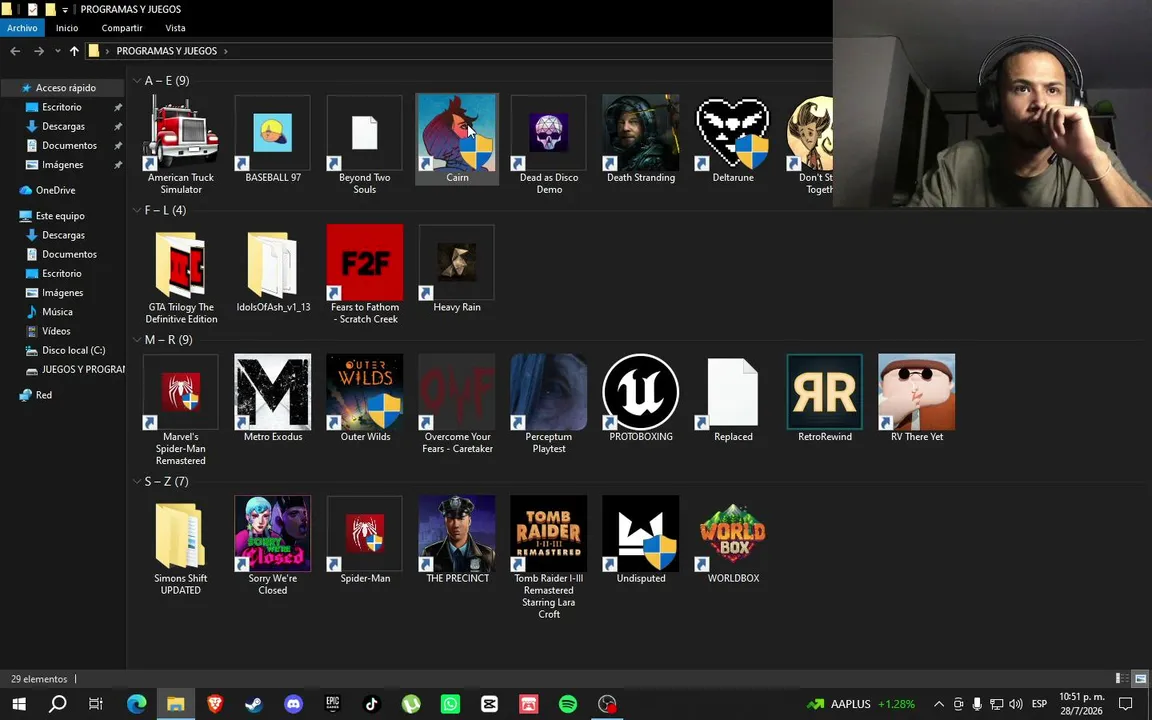Select the Deltarune heart icon

[x=732, y=140]
